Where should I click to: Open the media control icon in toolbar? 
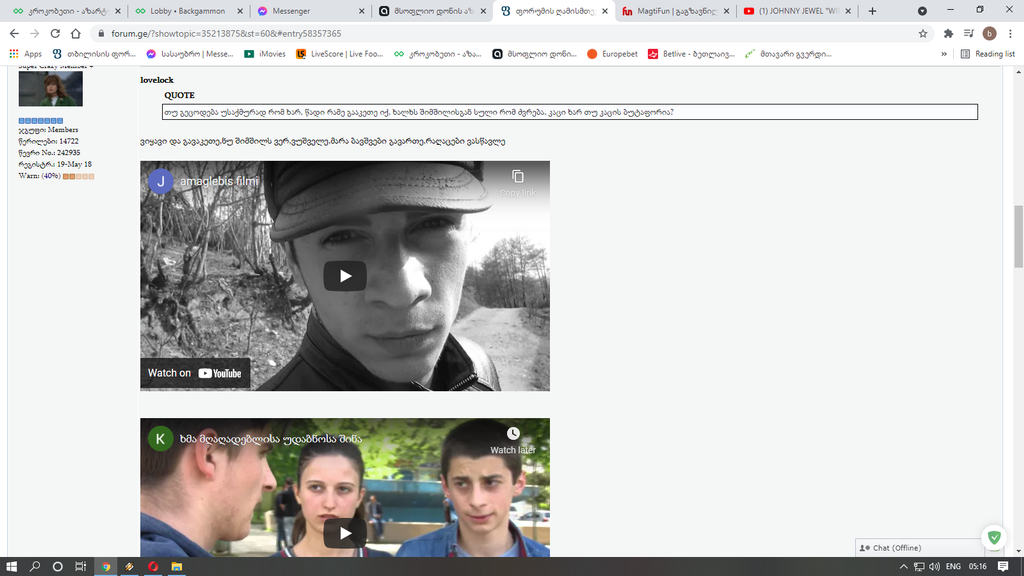click(x=968, y=33)
